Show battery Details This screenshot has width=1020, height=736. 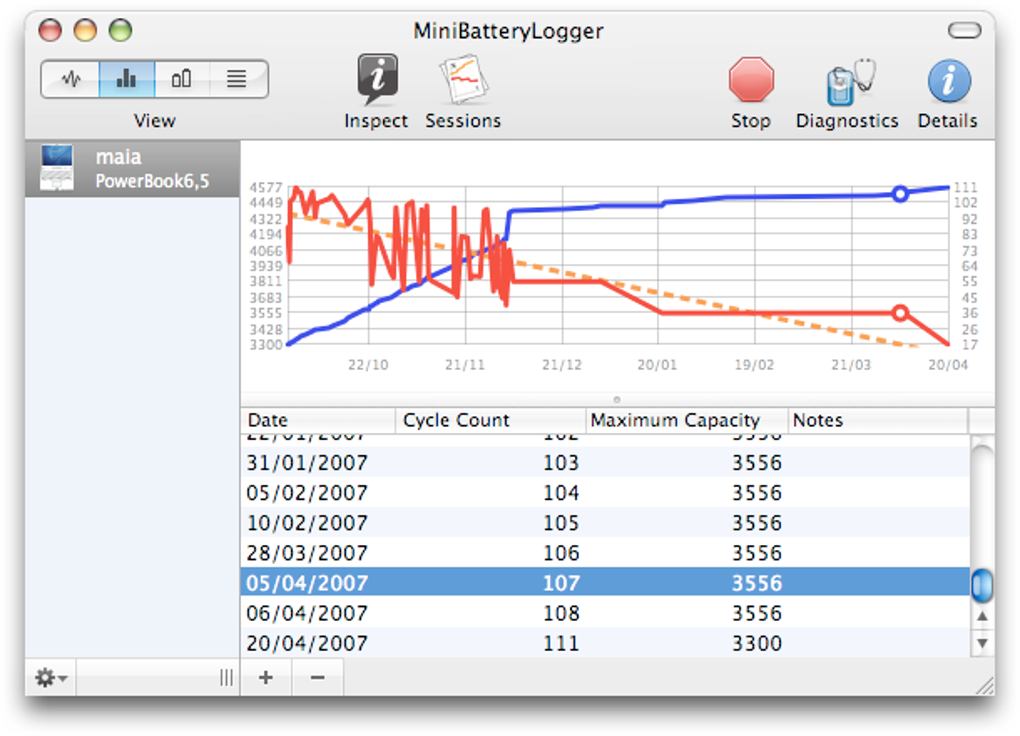tap(947, 94)
